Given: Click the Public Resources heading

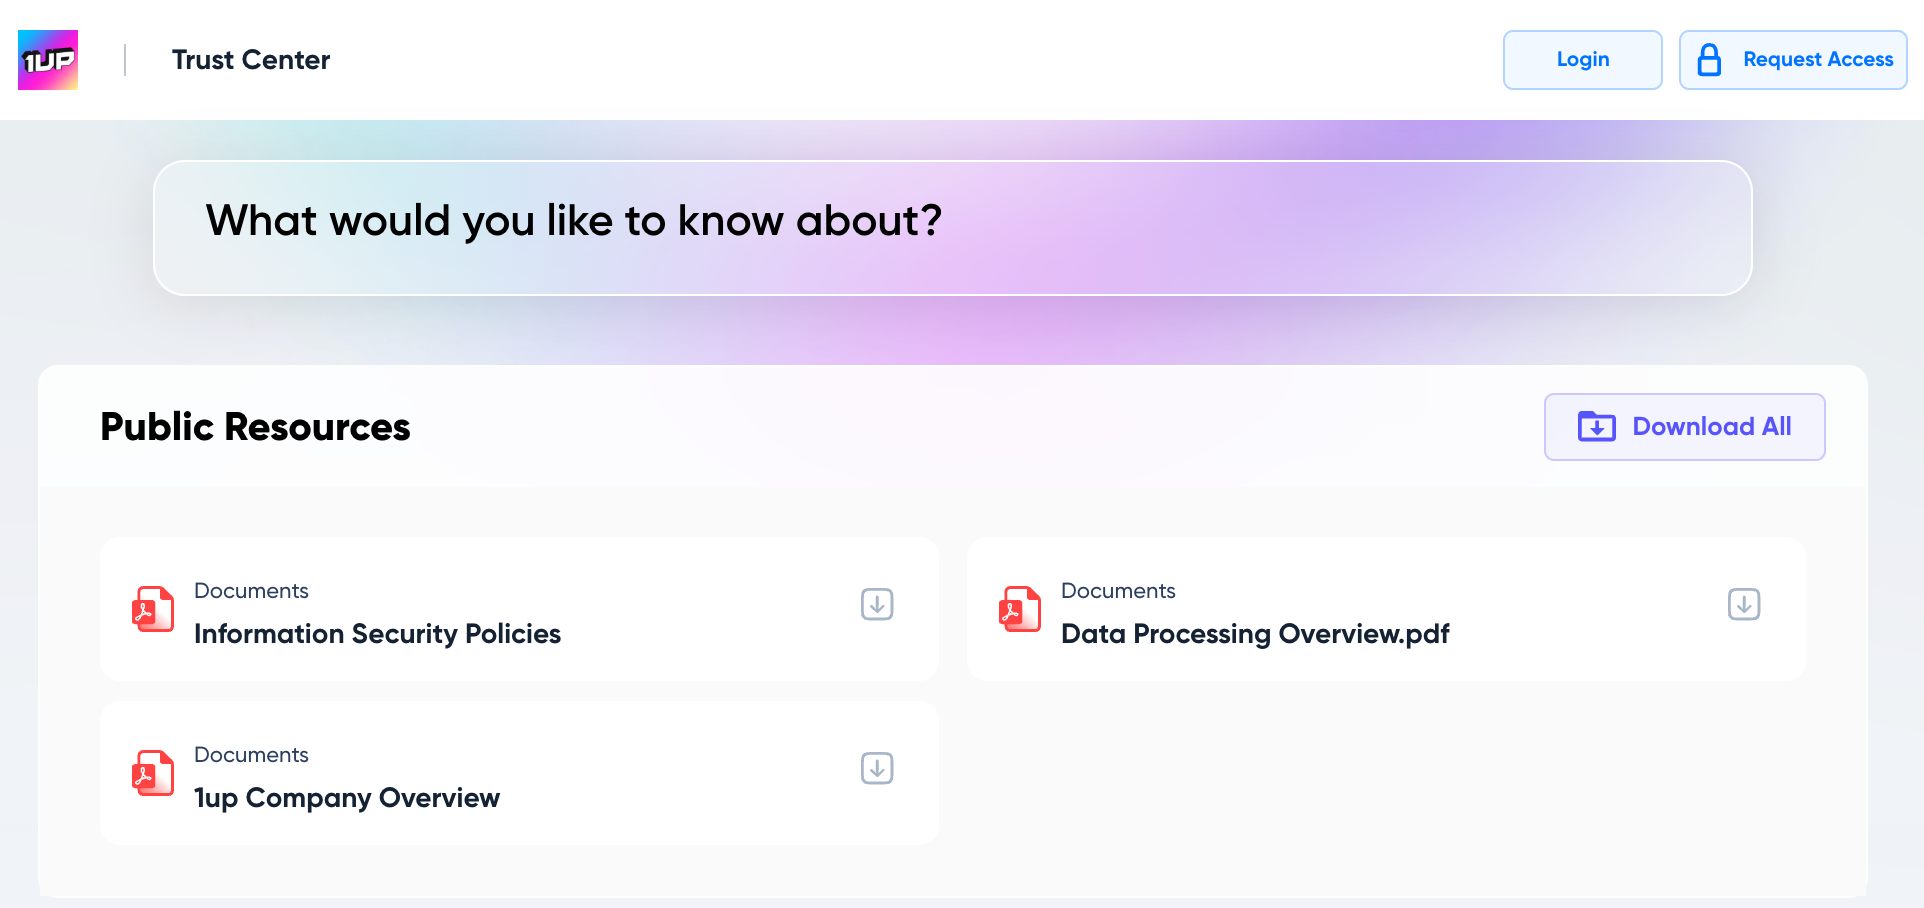Looking at the screenshot, I should 255,427.
